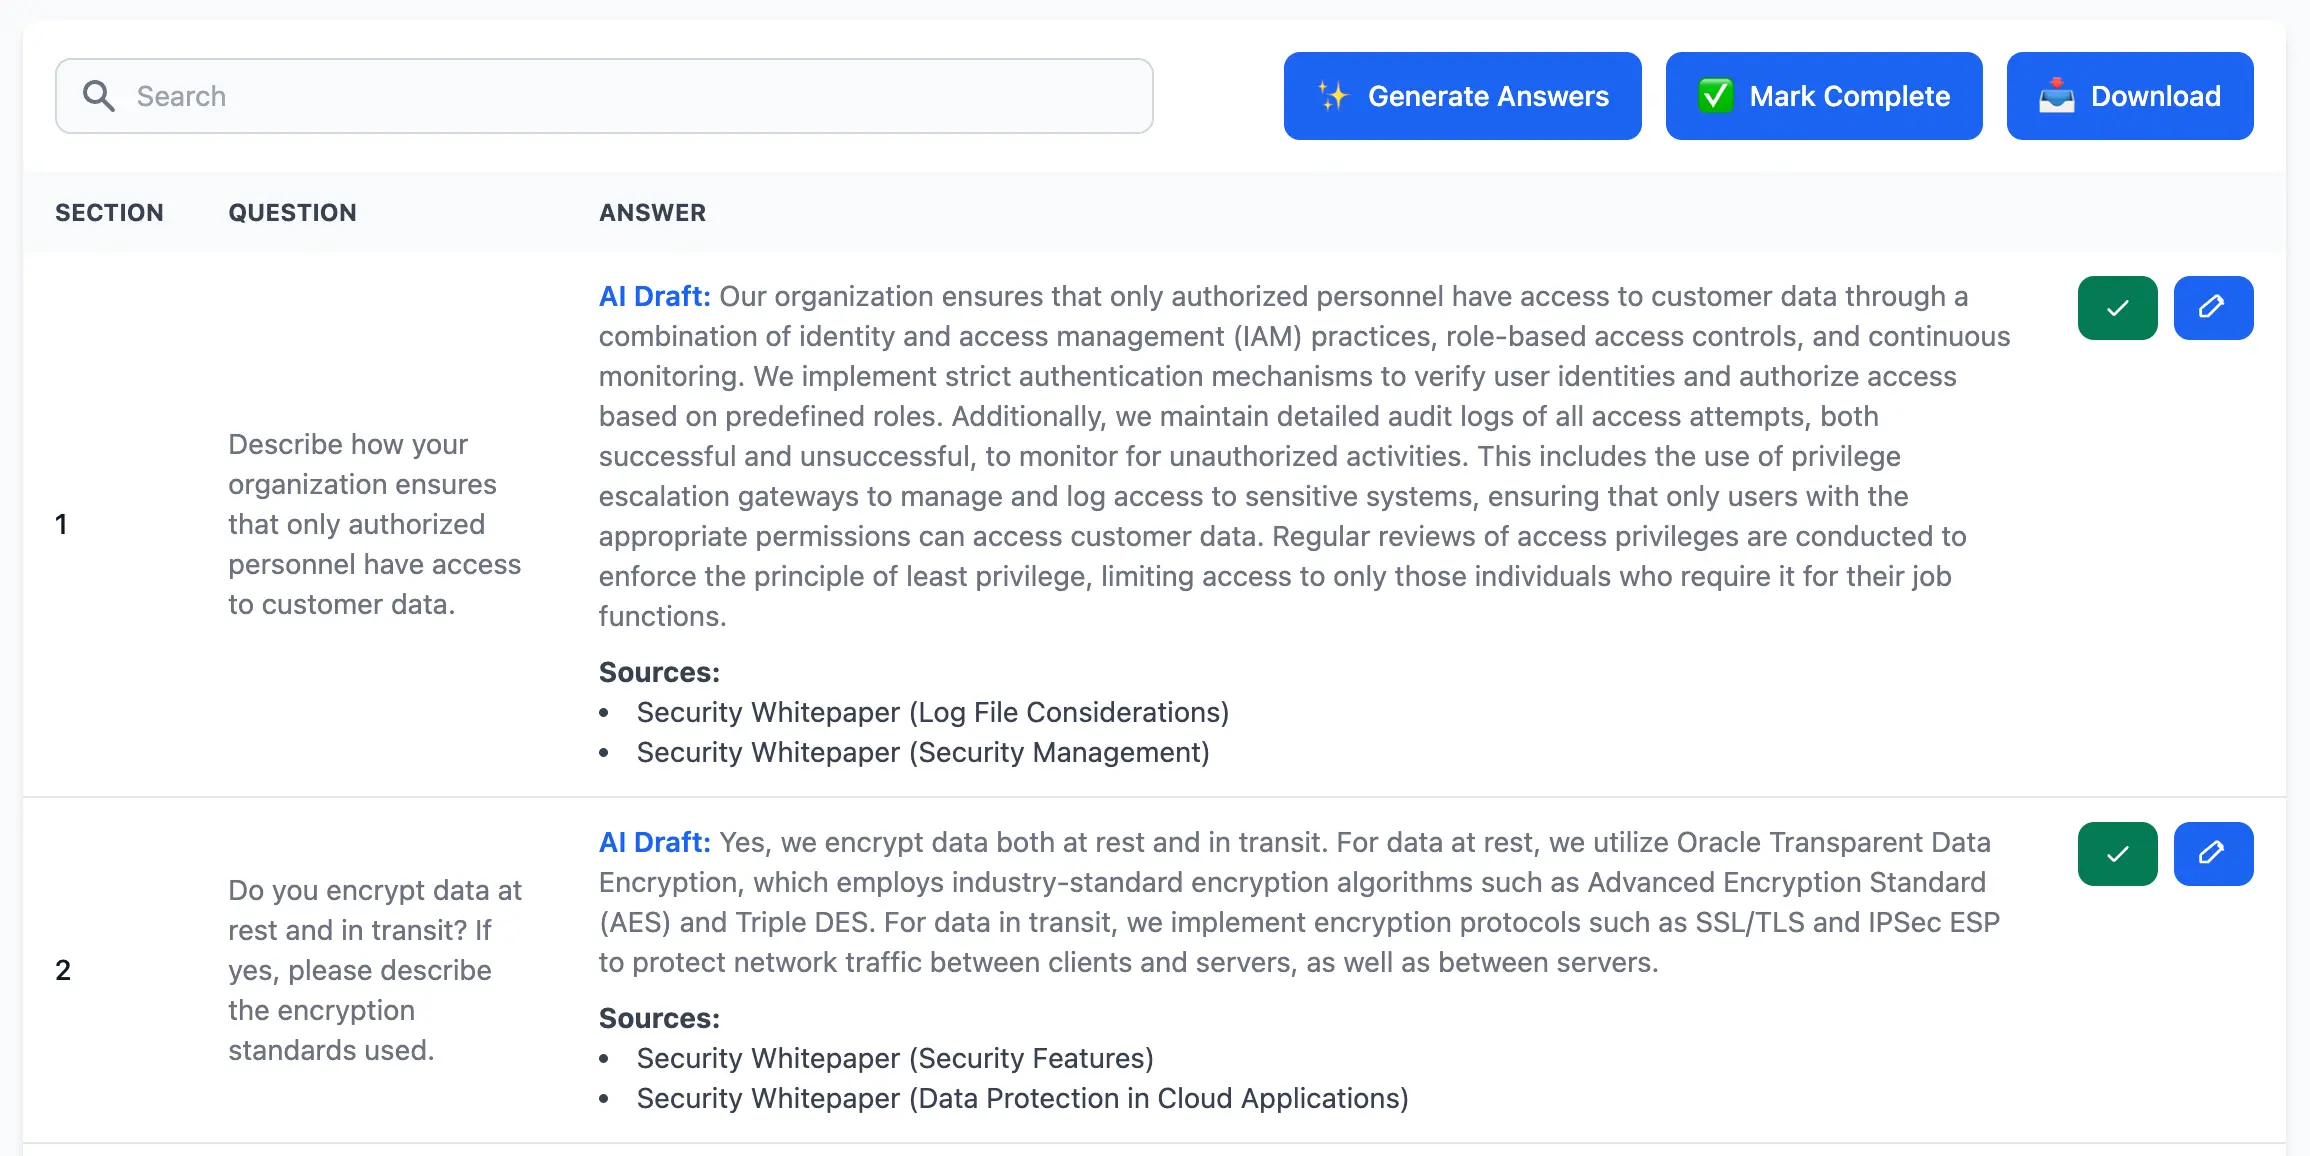Sort by the ANSWER column header
The width and height of the screenshot is (2310, 1156).
[652, 212]
